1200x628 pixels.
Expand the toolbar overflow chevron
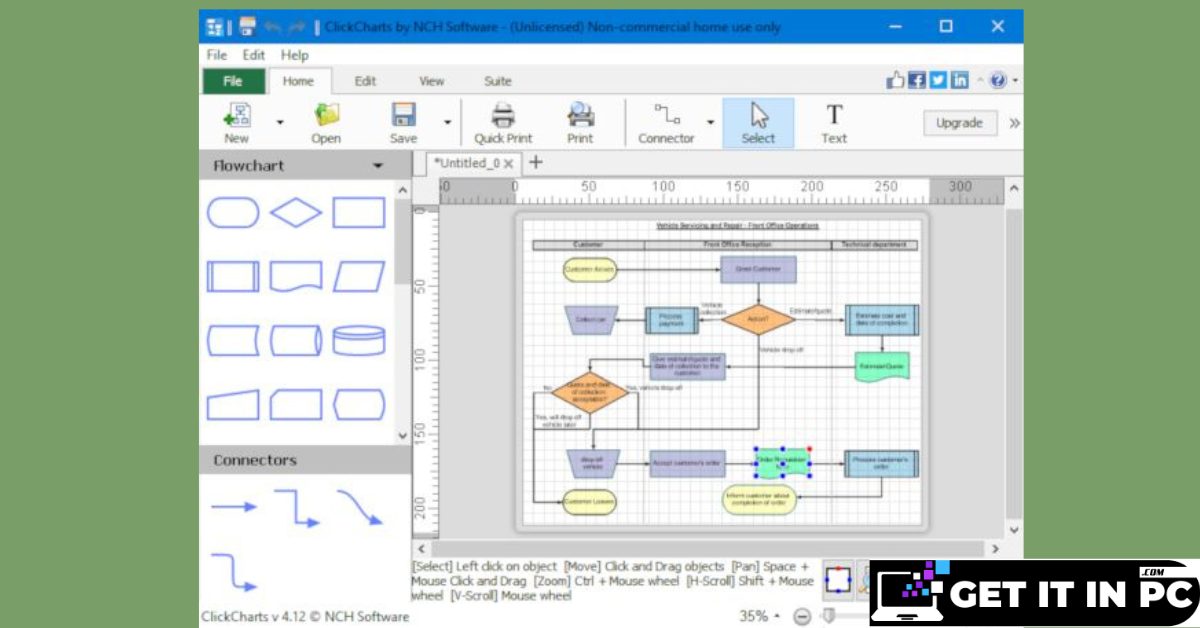point(1014,123)
